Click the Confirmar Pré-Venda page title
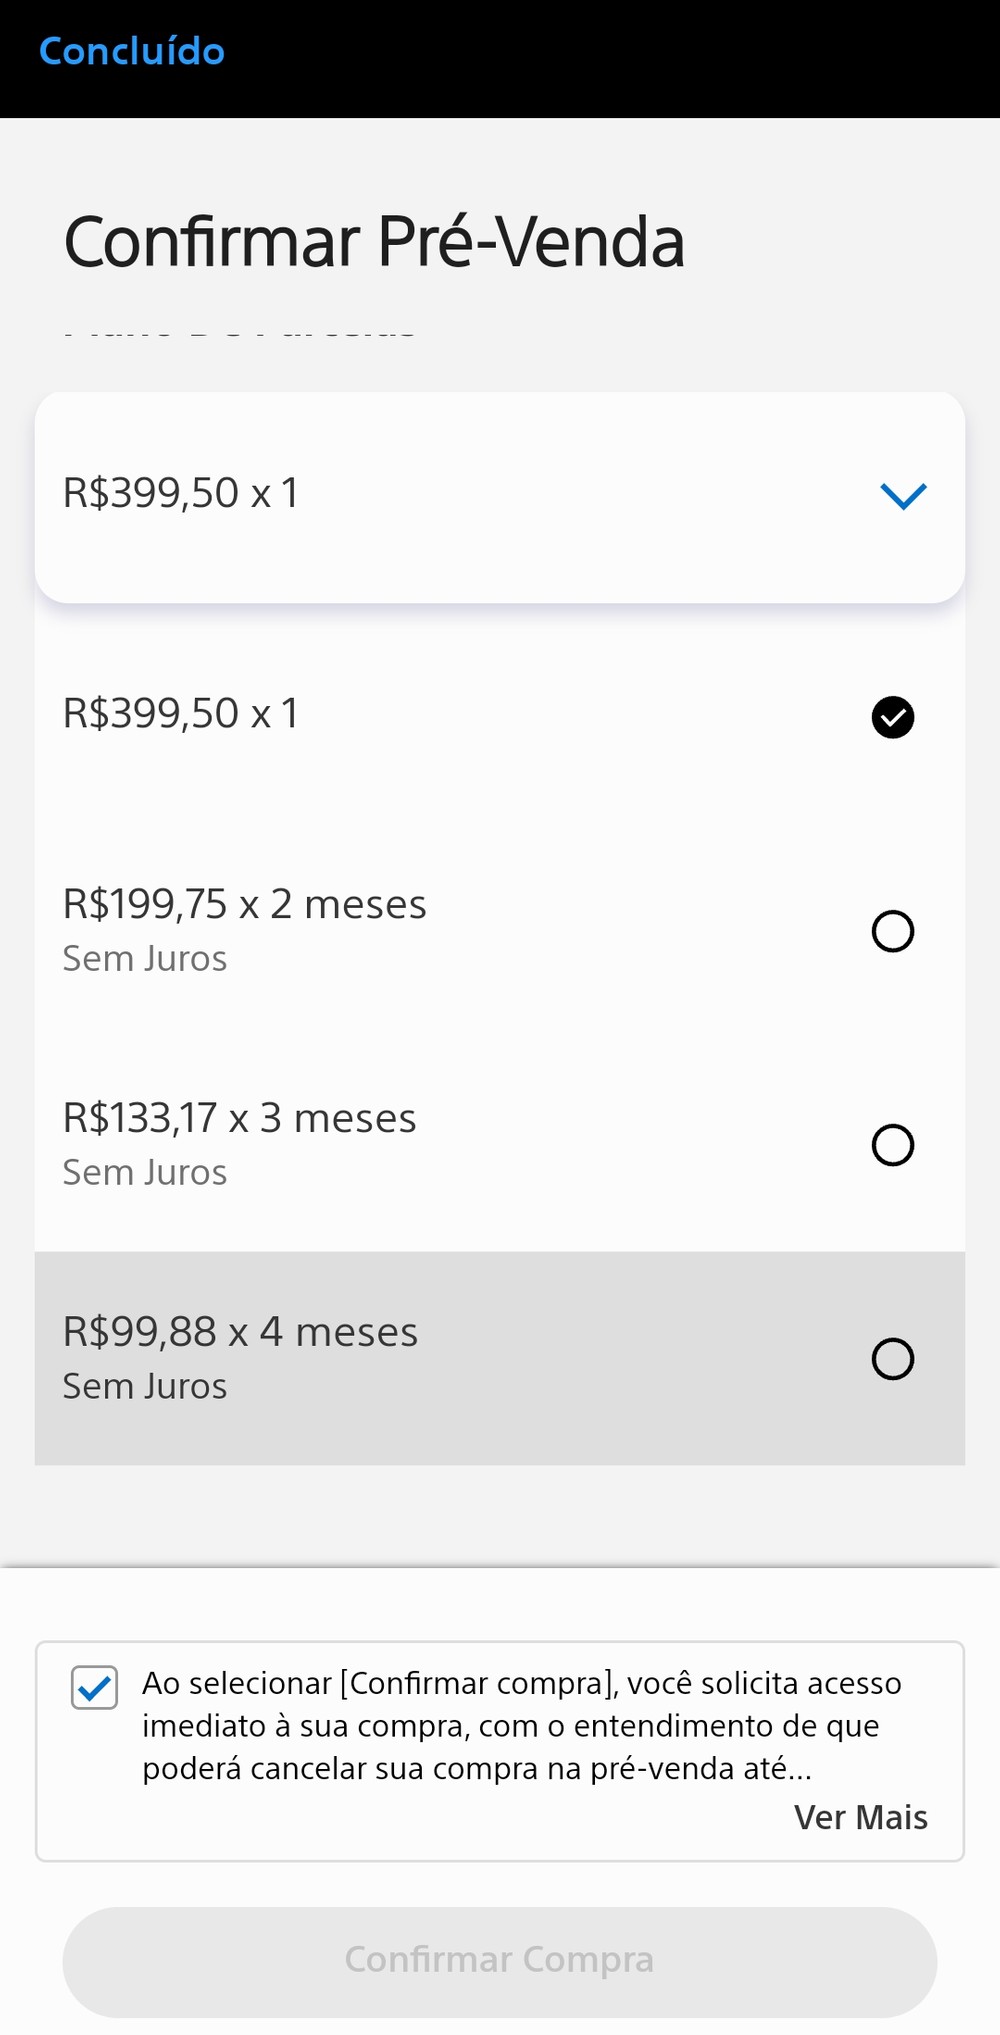 pos(374,243)
